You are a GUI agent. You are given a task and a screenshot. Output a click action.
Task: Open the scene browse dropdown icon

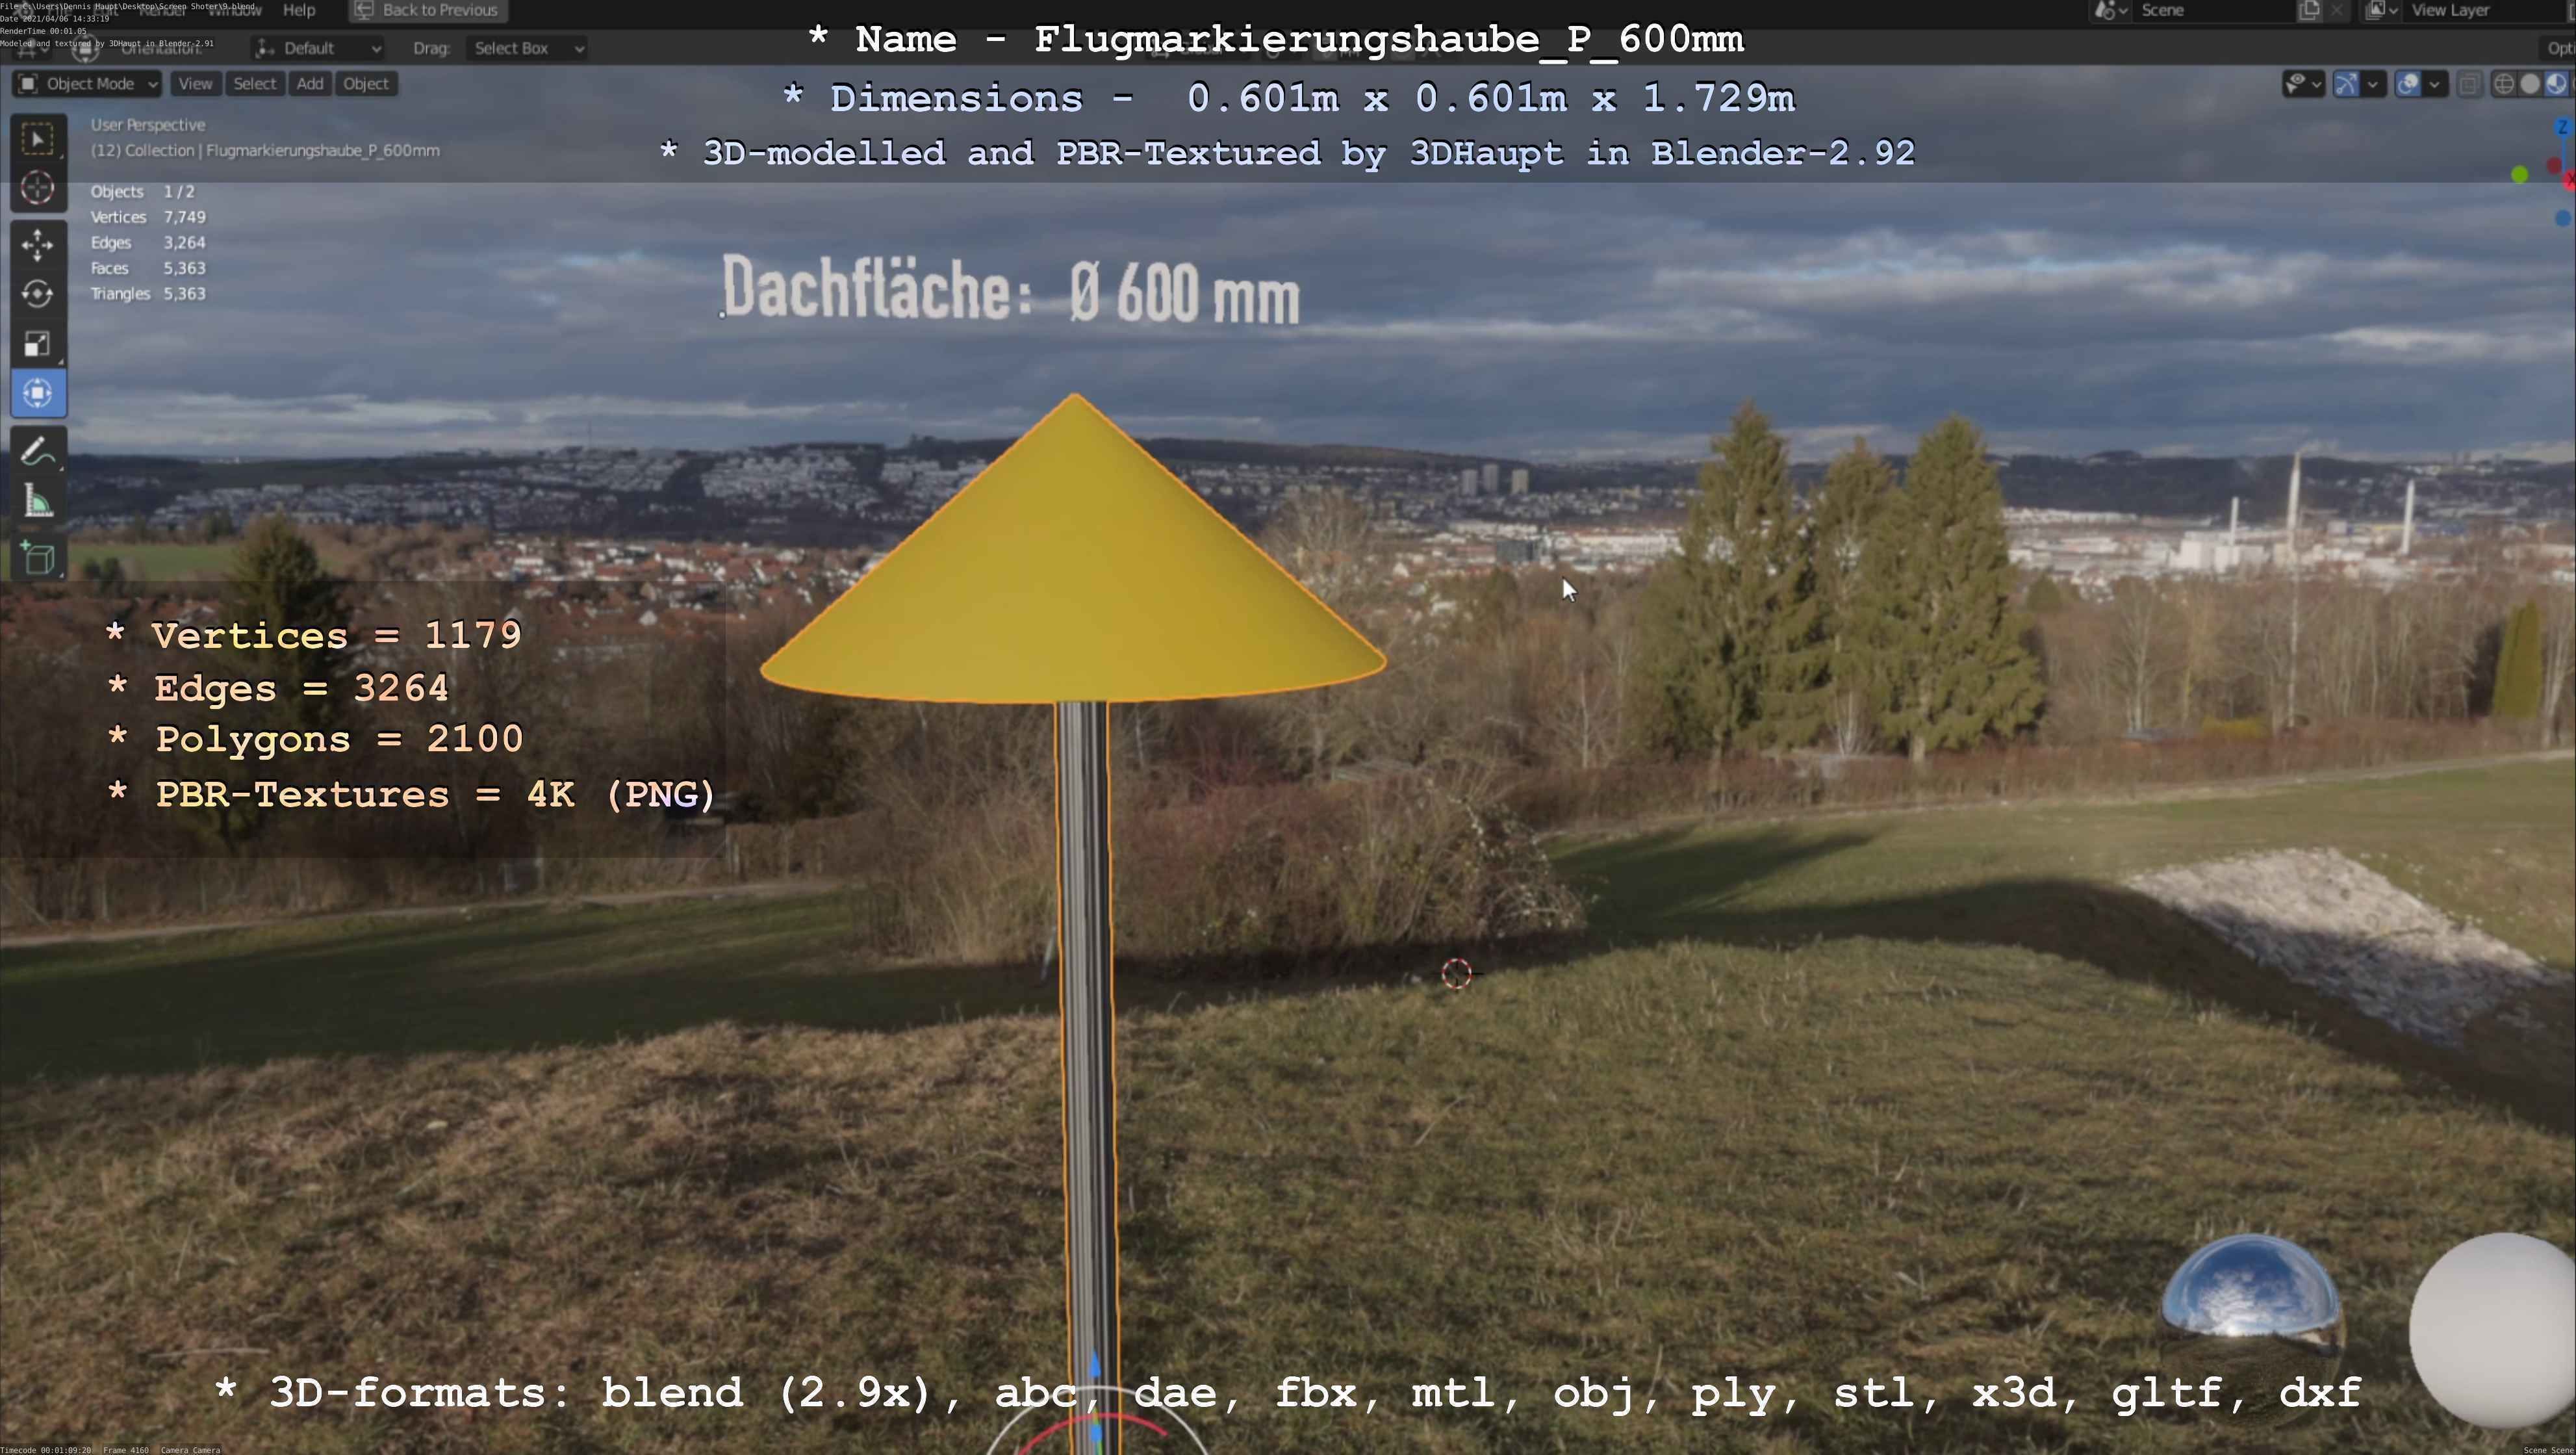coord(2111,10)
